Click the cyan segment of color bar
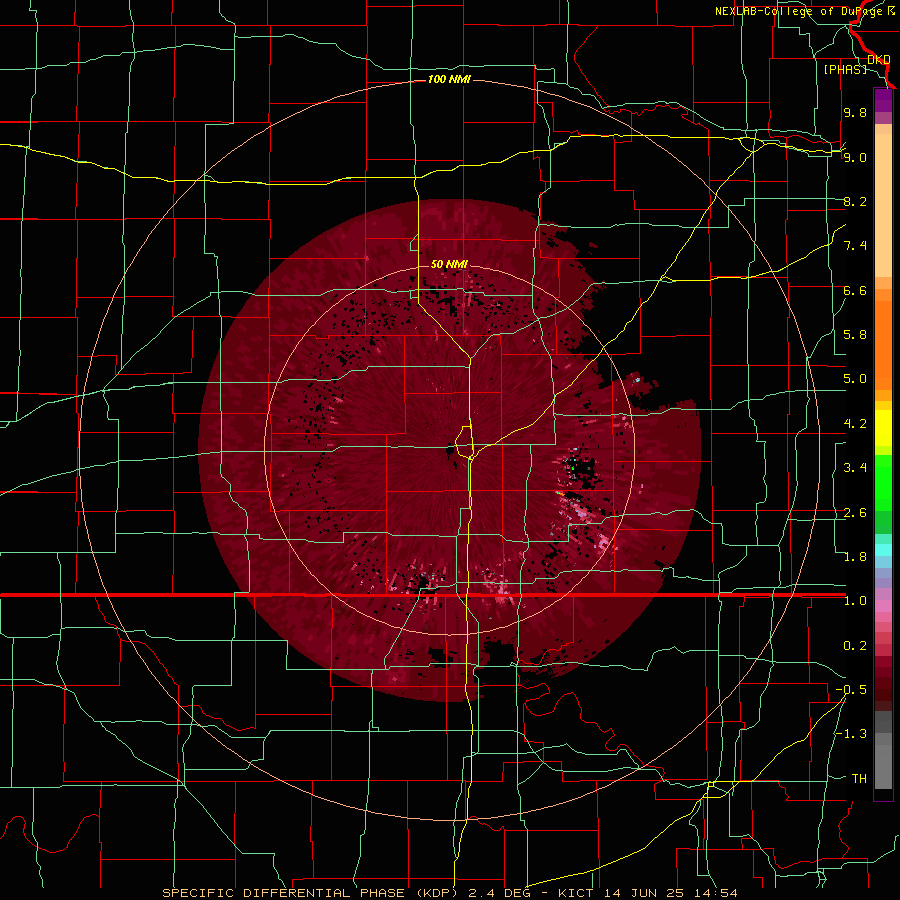The height and width of the screenshot is (900, 900). (883, 550)
